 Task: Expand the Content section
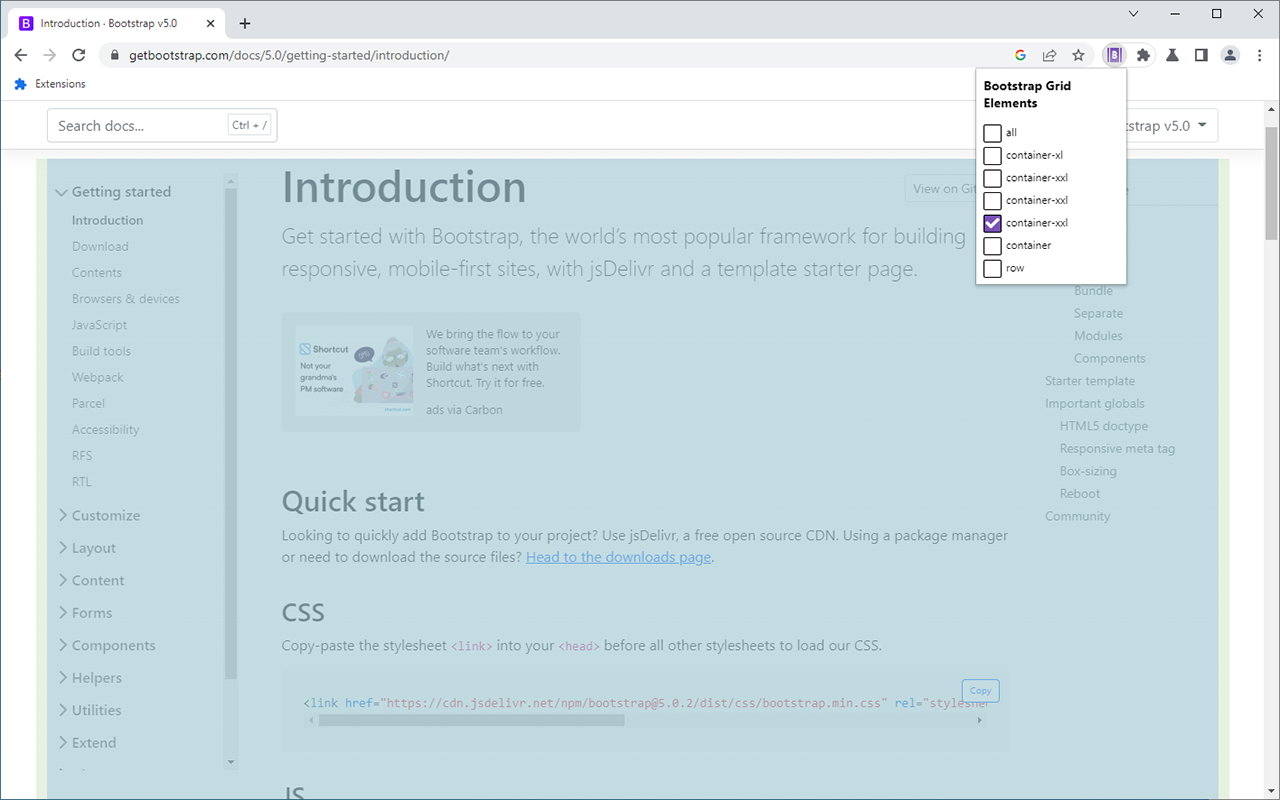90,581
